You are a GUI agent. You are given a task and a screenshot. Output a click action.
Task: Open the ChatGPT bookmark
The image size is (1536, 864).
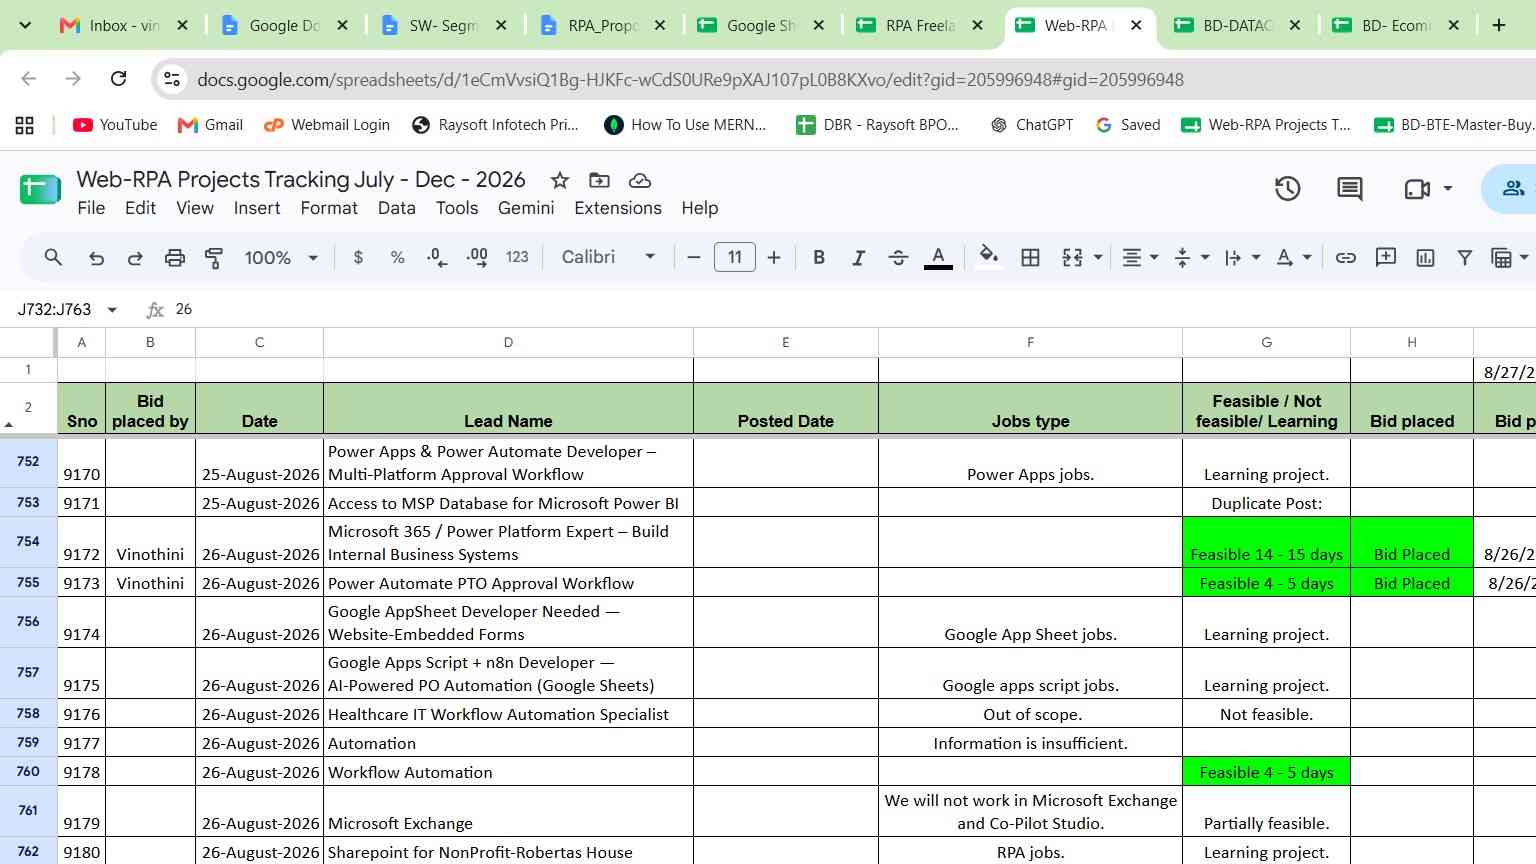[x=1032, y=125]
